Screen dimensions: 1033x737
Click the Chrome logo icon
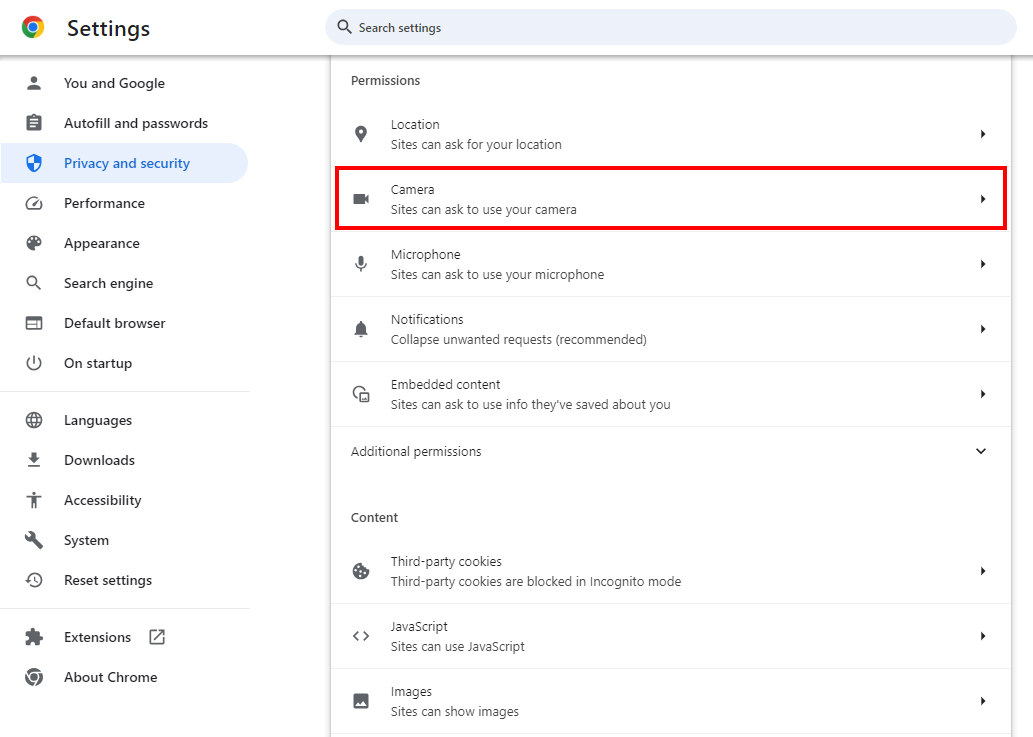(33, 28)
